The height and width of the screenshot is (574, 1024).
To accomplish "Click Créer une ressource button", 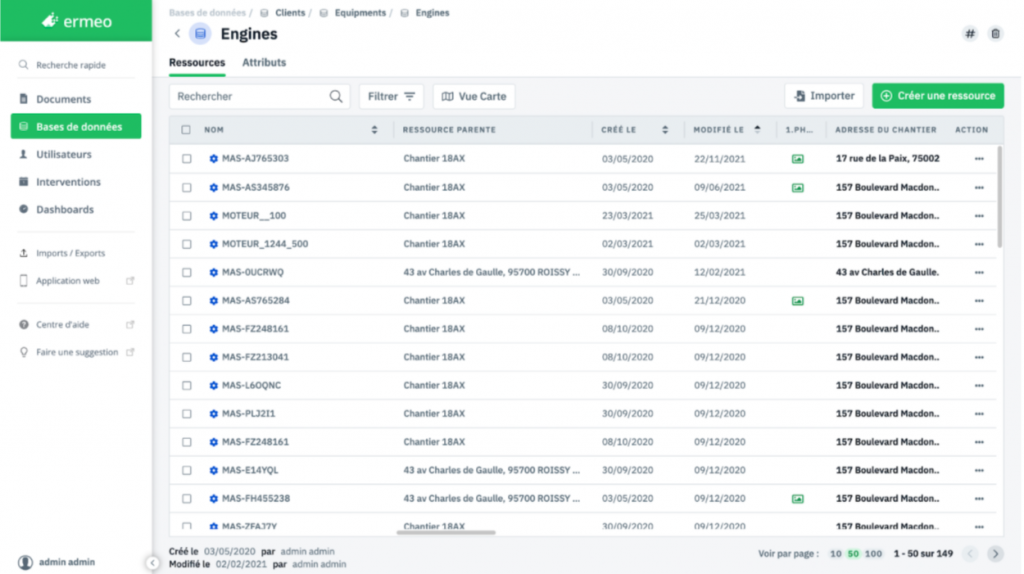I will [938, 96].
